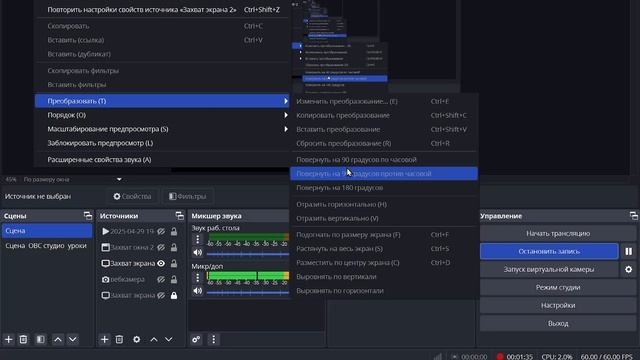Open the По размеру окна zoom dropdown
Screen dimensions: 640x360
pos(119,180)
